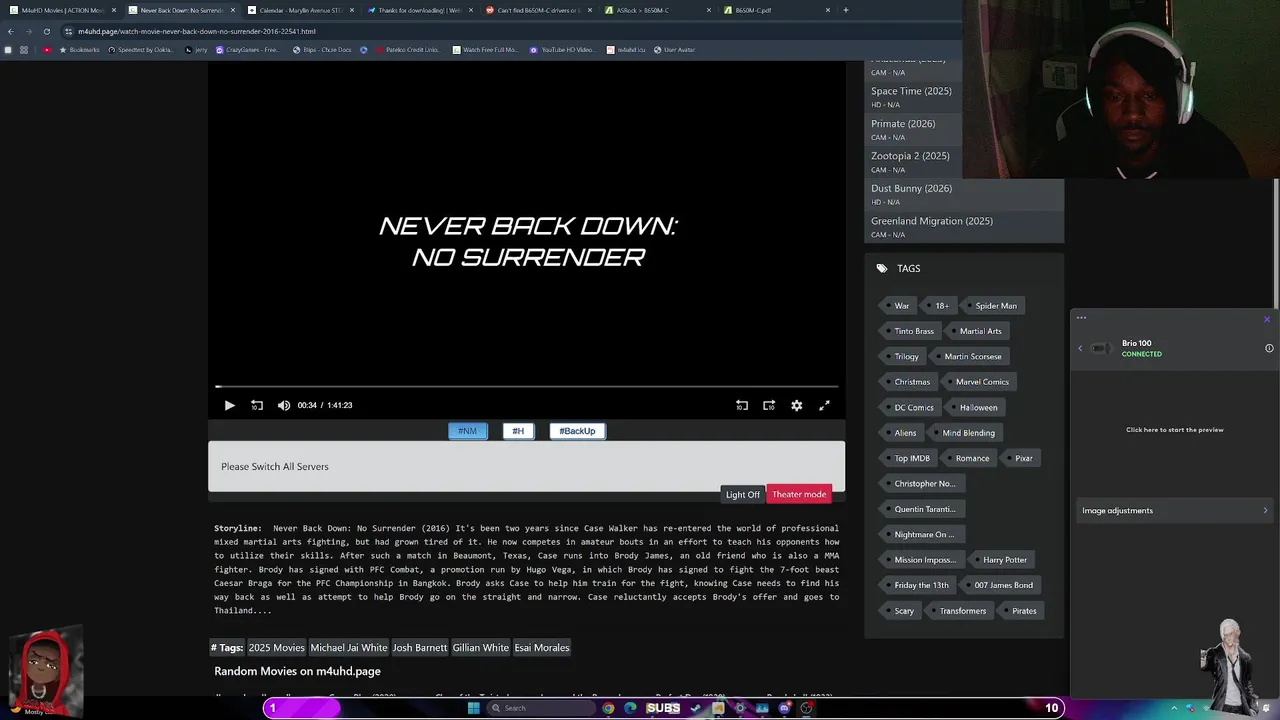Open the three-dot menu in the Brio panel
Viewport: 1280px width, 720px height.
pos(1081,318)
